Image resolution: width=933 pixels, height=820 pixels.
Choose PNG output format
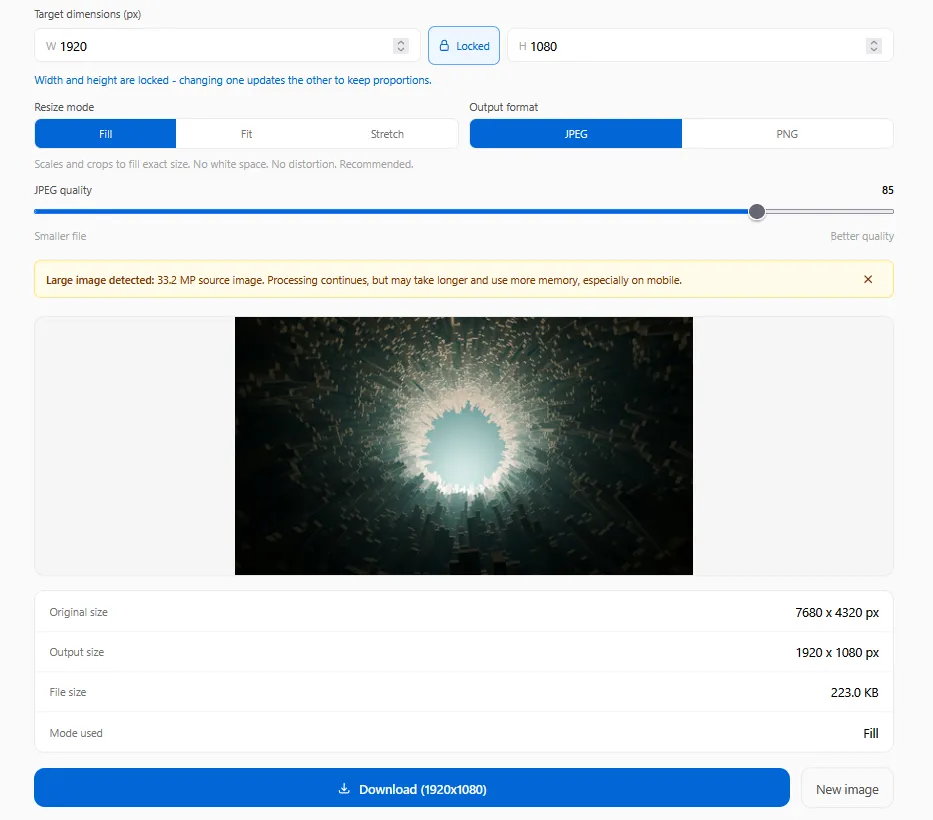tap(787, 134)
